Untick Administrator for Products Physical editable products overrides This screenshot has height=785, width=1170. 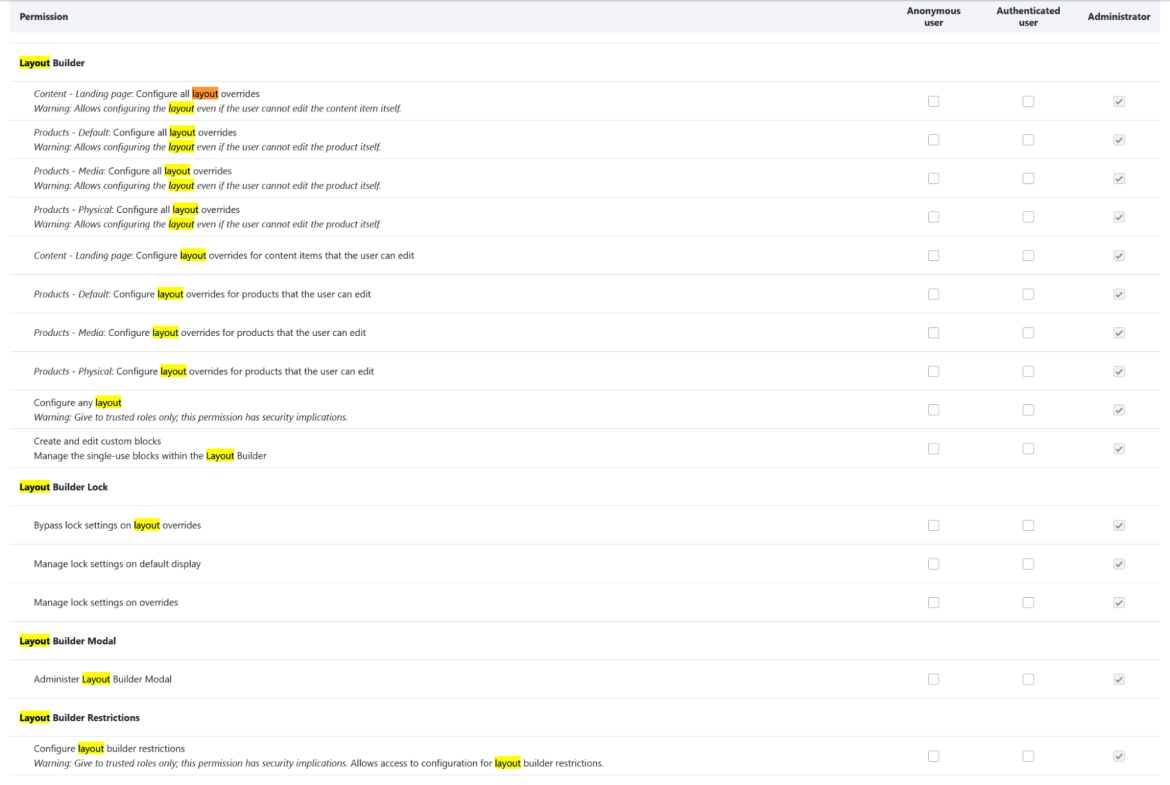[x=1119, y=372]
